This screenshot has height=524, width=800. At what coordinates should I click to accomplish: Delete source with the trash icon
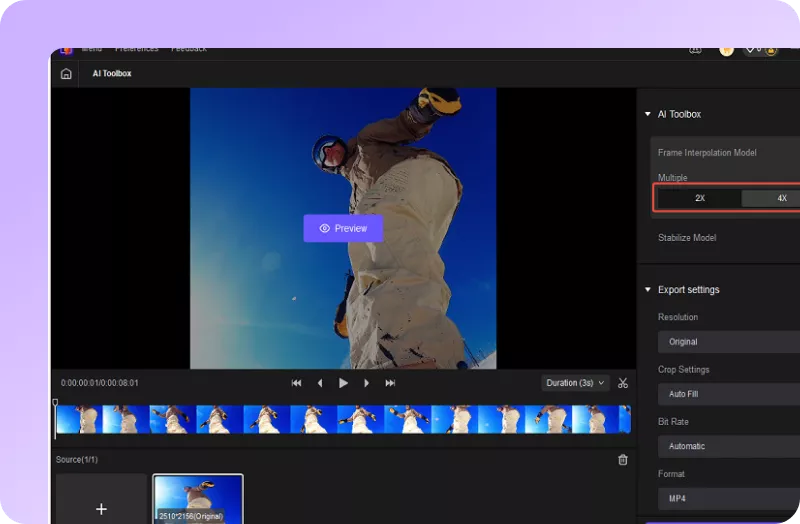point(622,460)
